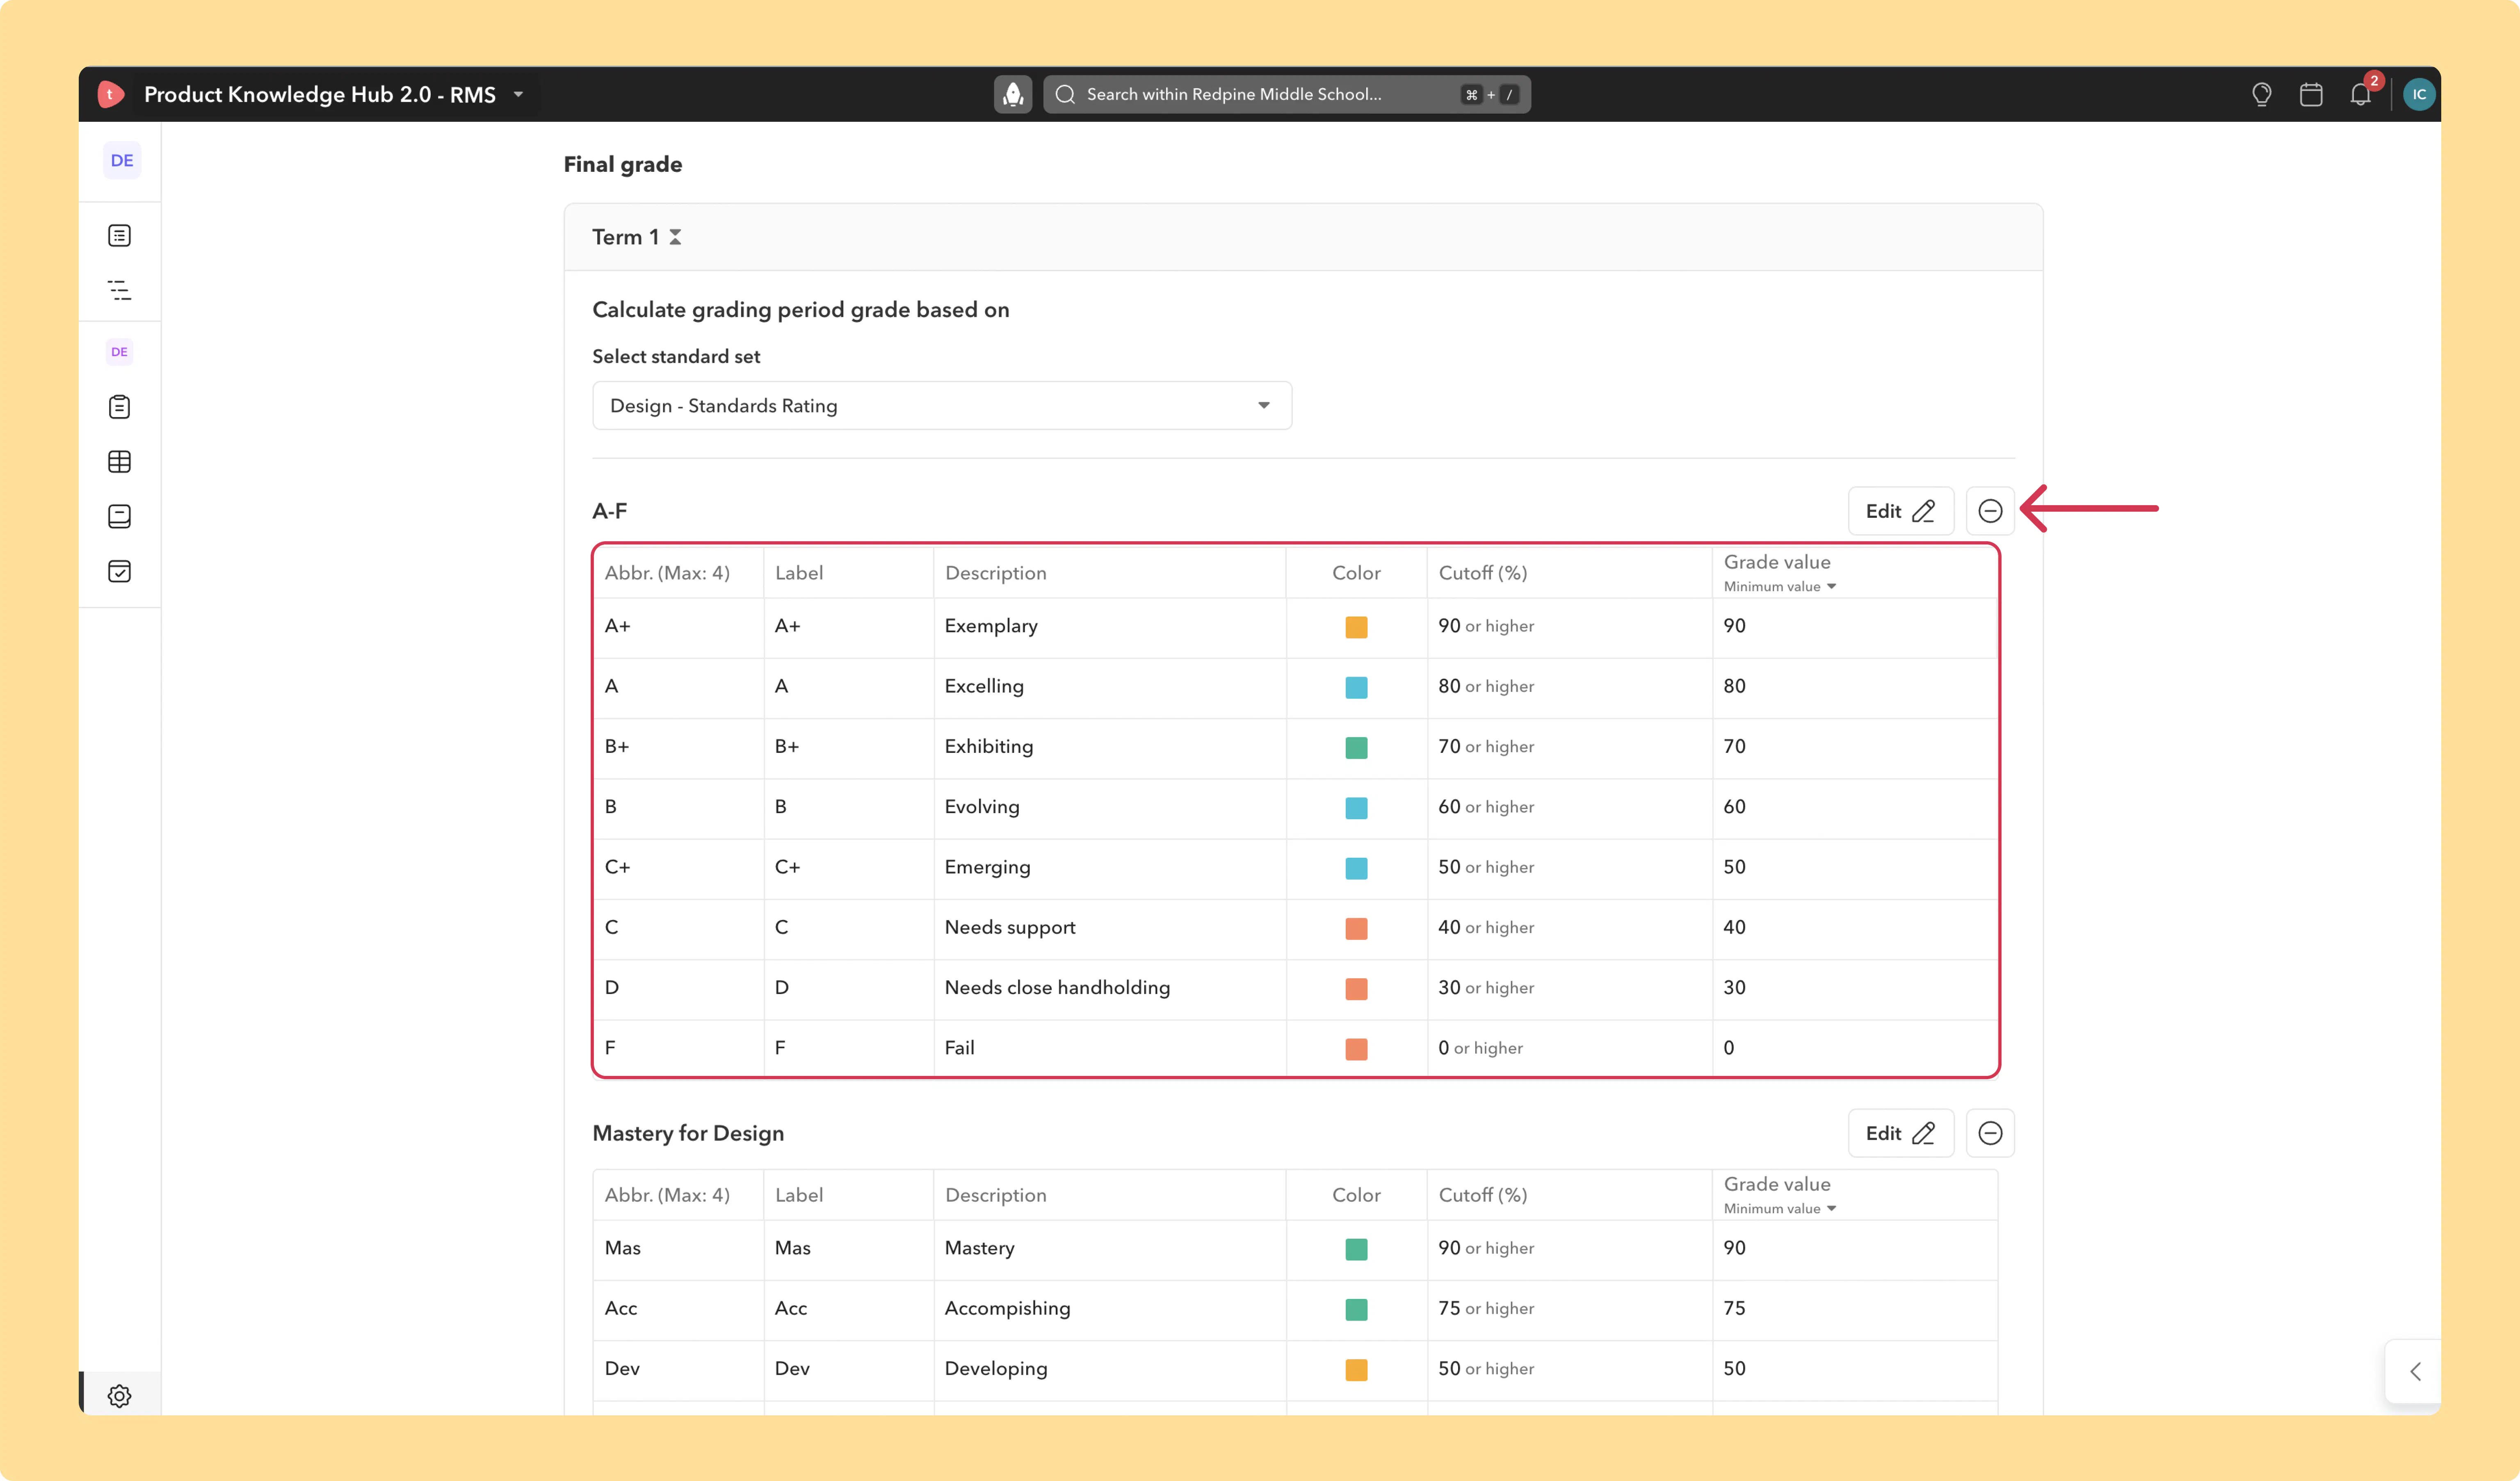Remove the Mastery for Design scale
Screen dimensions: 2520x1481
click(x=1990, y=1133)
